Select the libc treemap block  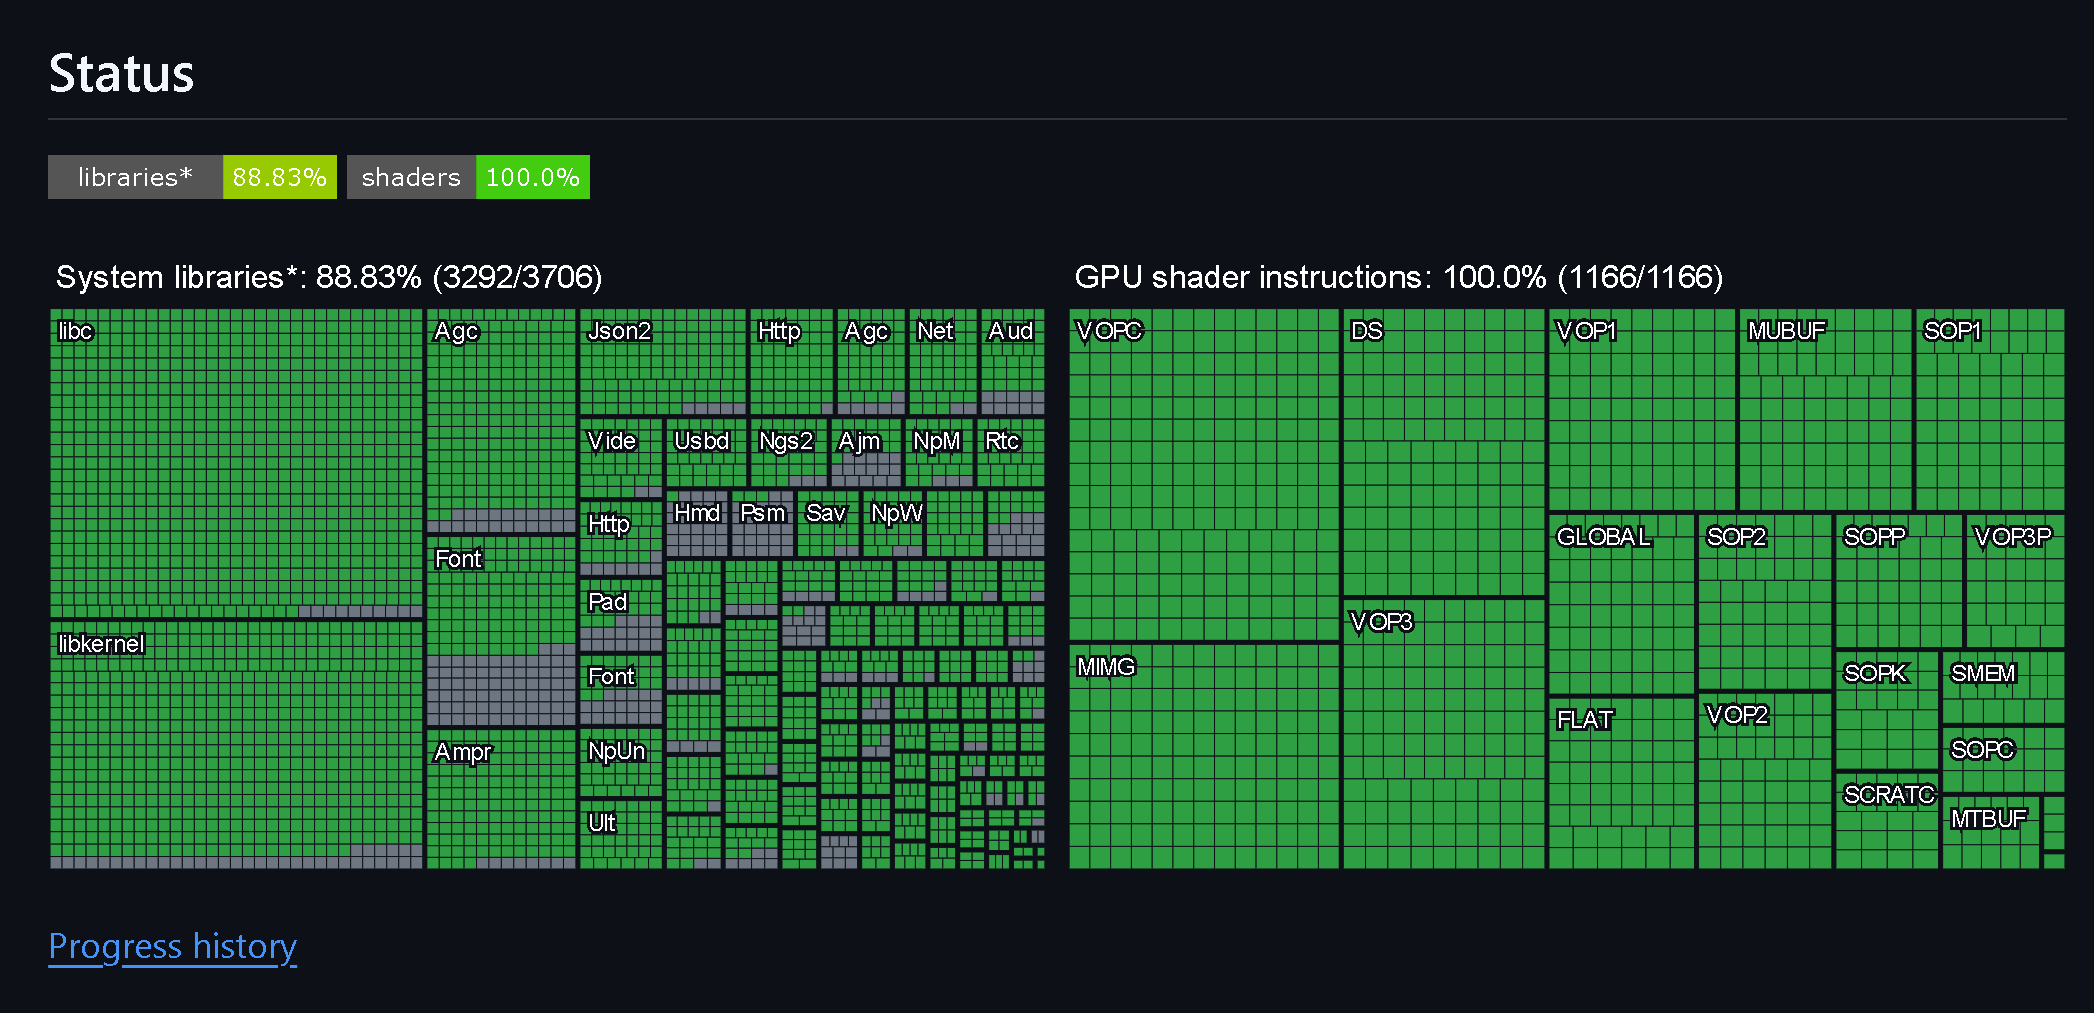pos(237,463)
